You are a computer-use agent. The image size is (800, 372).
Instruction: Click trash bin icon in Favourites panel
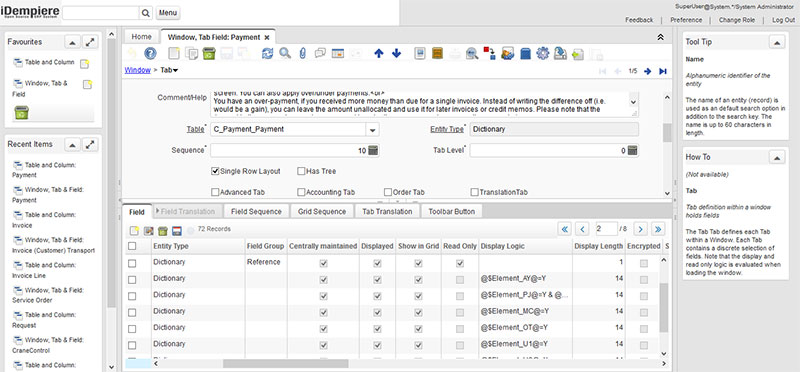click(21, 113)
